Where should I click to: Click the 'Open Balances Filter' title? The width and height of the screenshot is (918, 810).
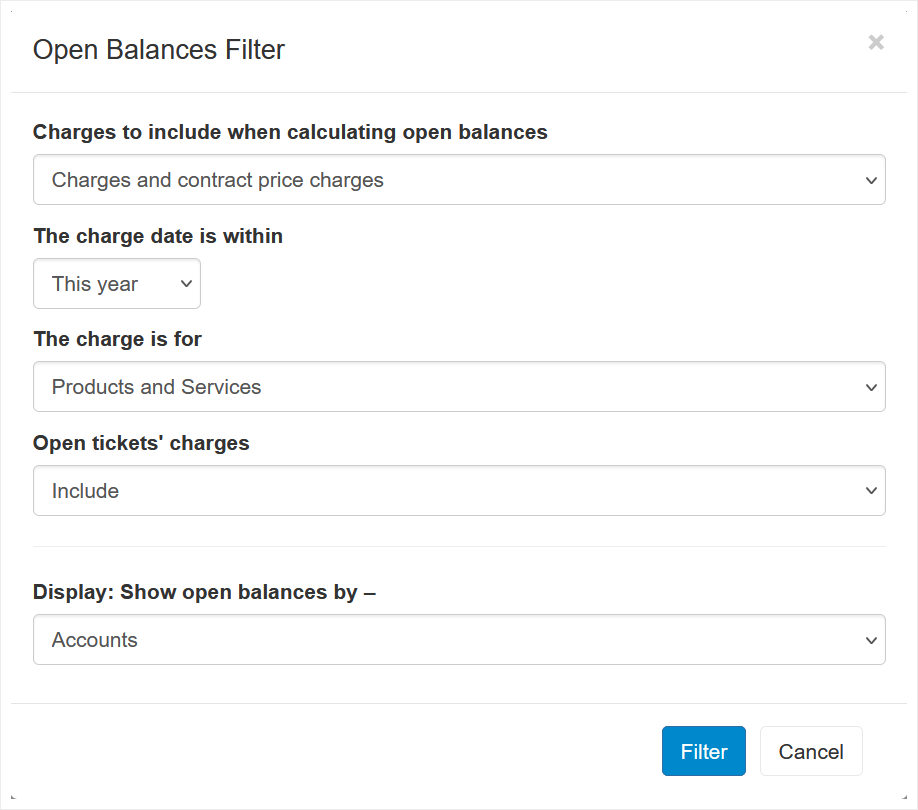pyautogui.click(x=159, y=50)
